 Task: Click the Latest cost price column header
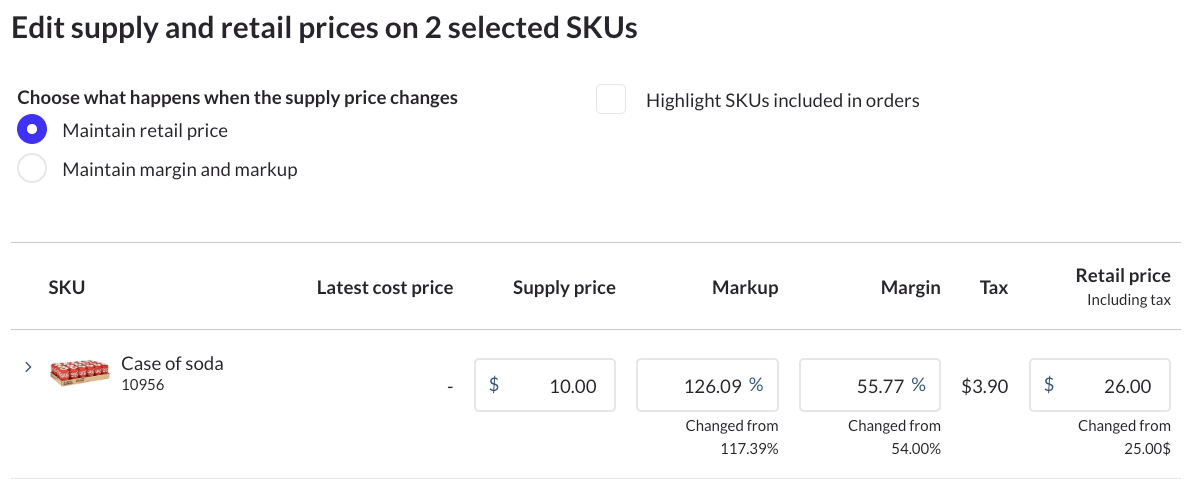coord(385,288)
